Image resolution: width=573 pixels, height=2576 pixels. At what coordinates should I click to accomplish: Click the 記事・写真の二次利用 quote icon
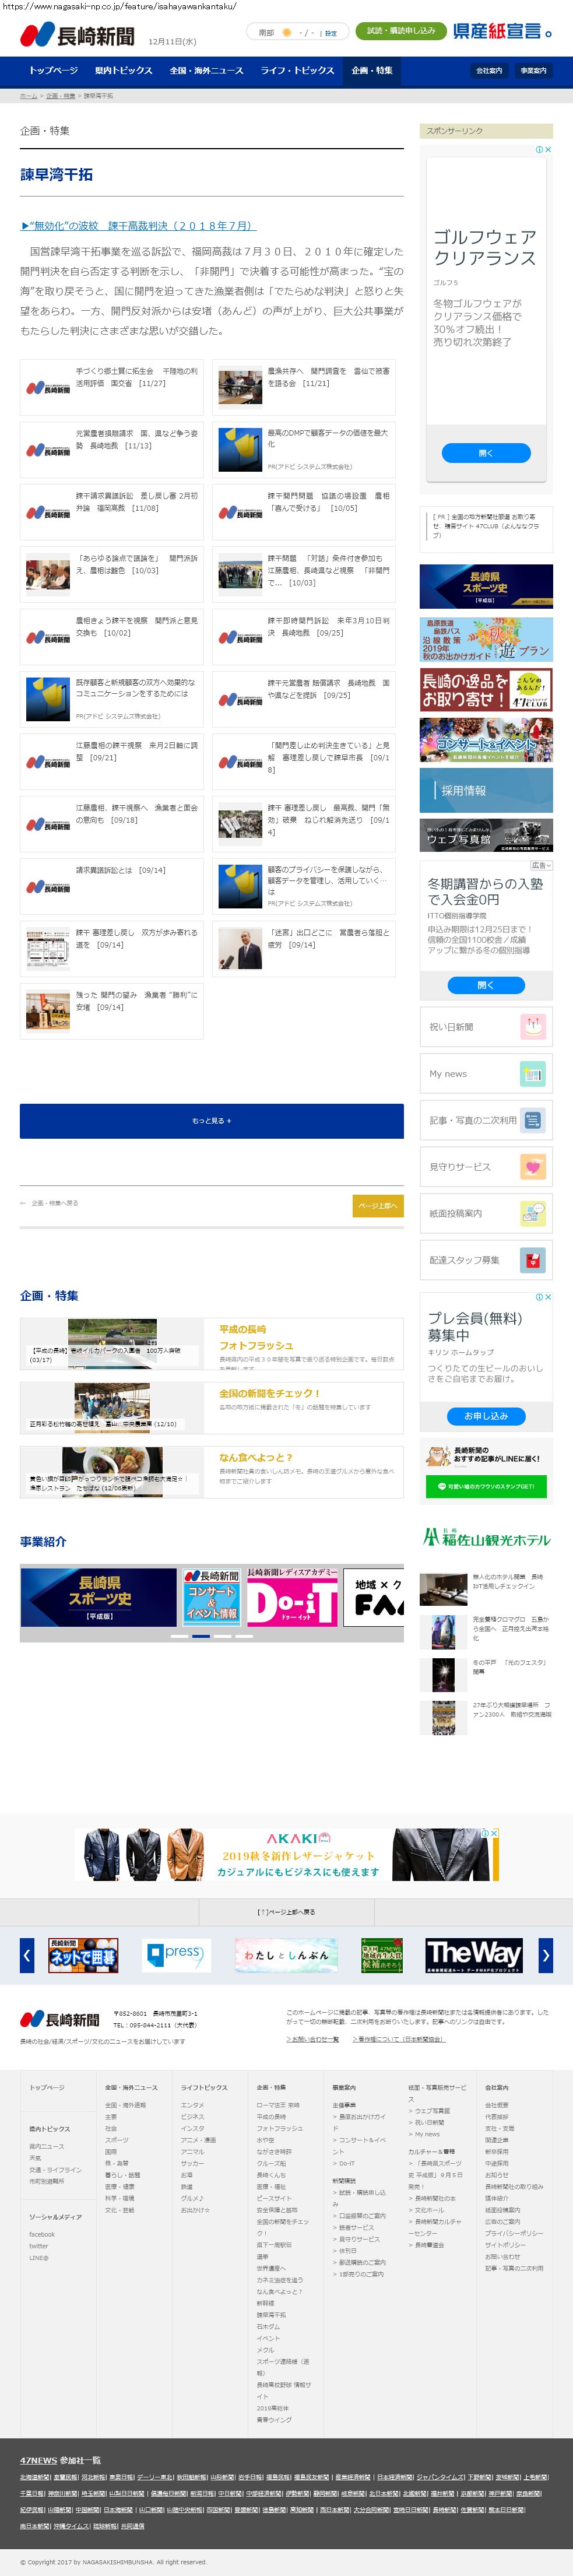532,1120
